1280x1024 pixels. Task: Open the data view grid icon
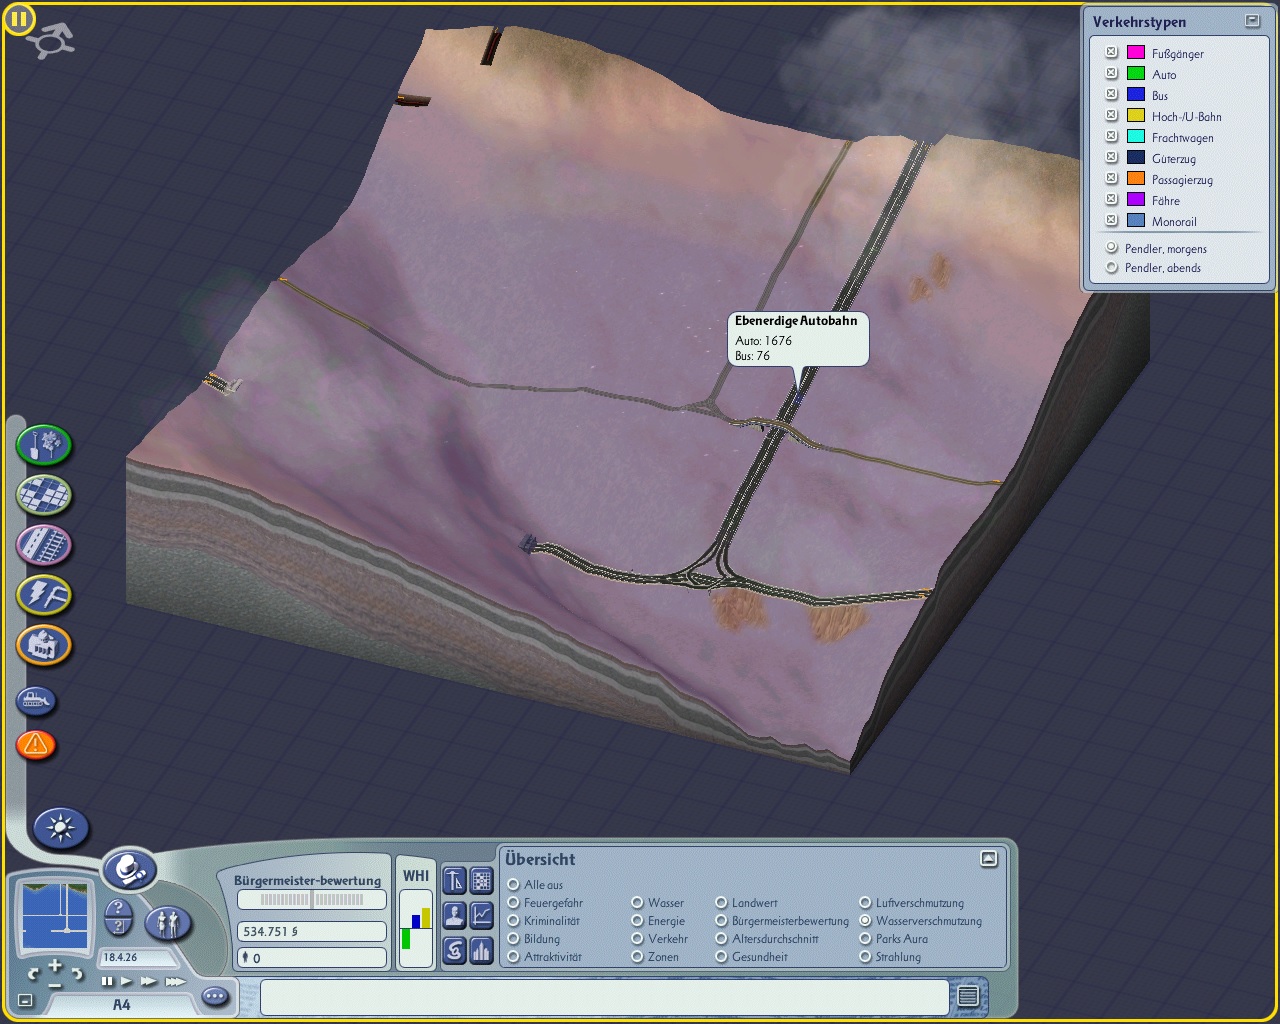482,881
